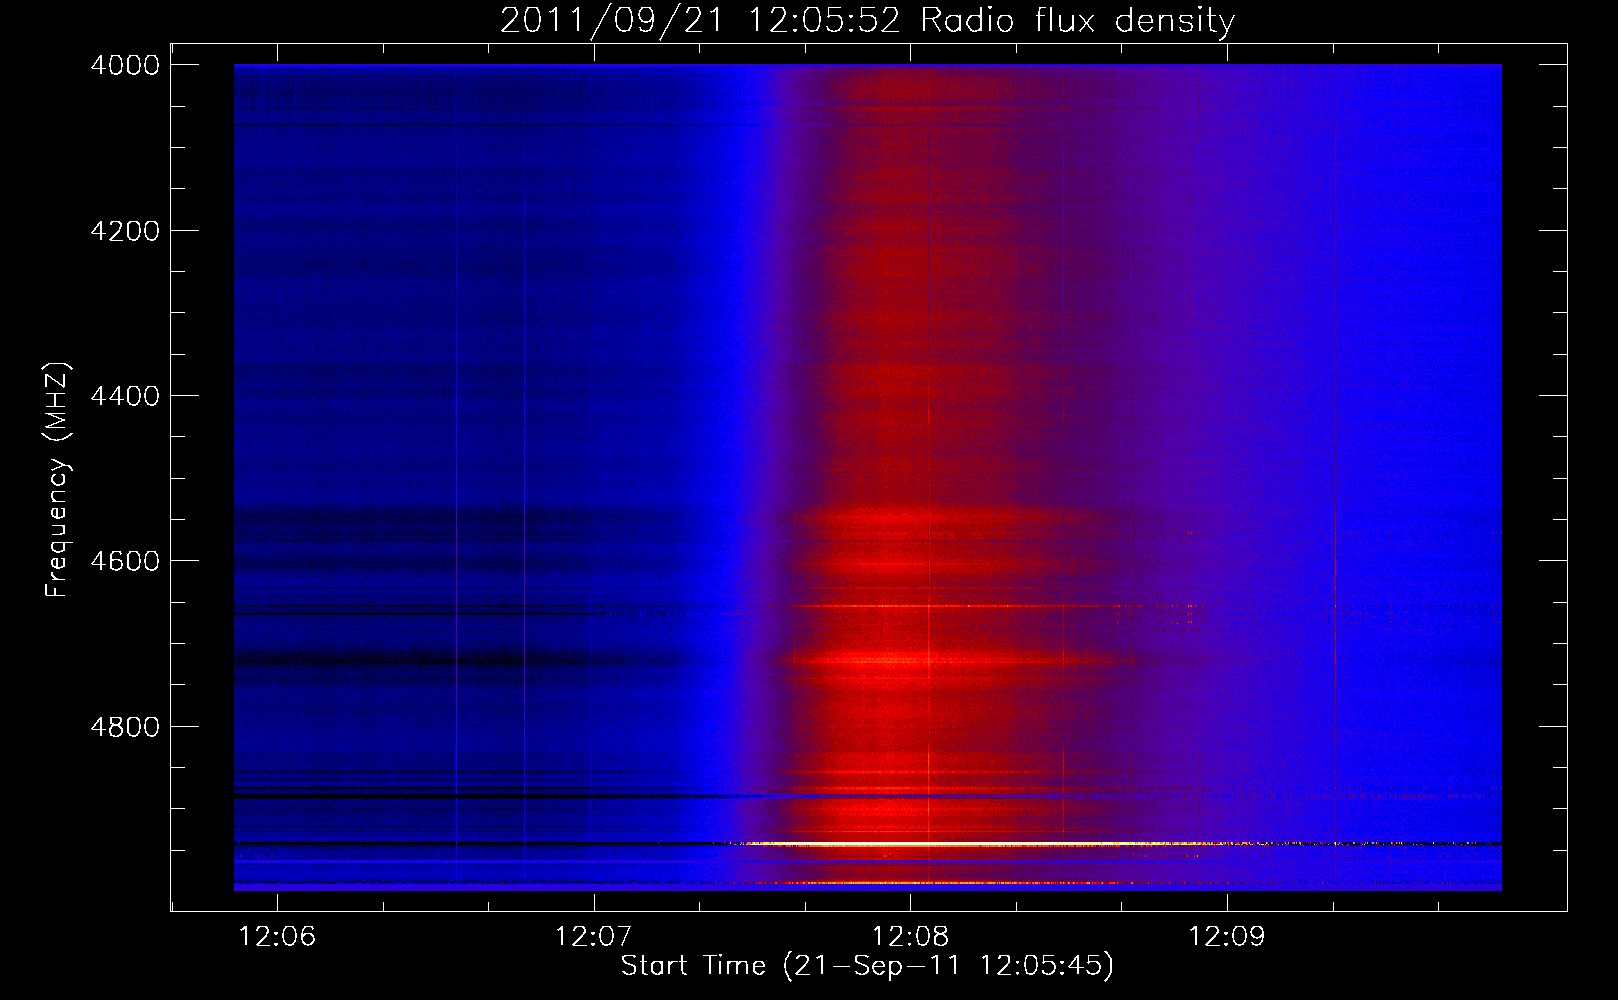The image size is (1618, 1000).
Task: Select the 4400 frequency axis label
Action: point(125,396)
